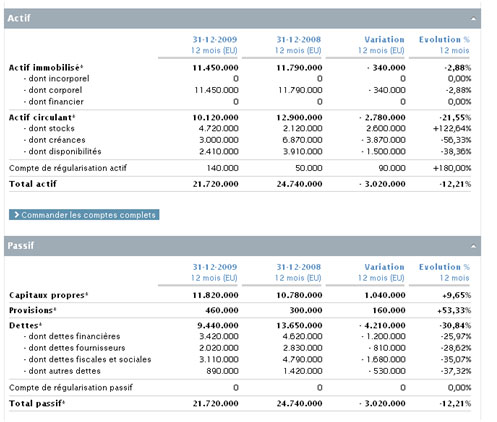This screenshot has height=422, width=497.
Task: Click the 460.000 Provisions value
Action: (x=222, y=310)
